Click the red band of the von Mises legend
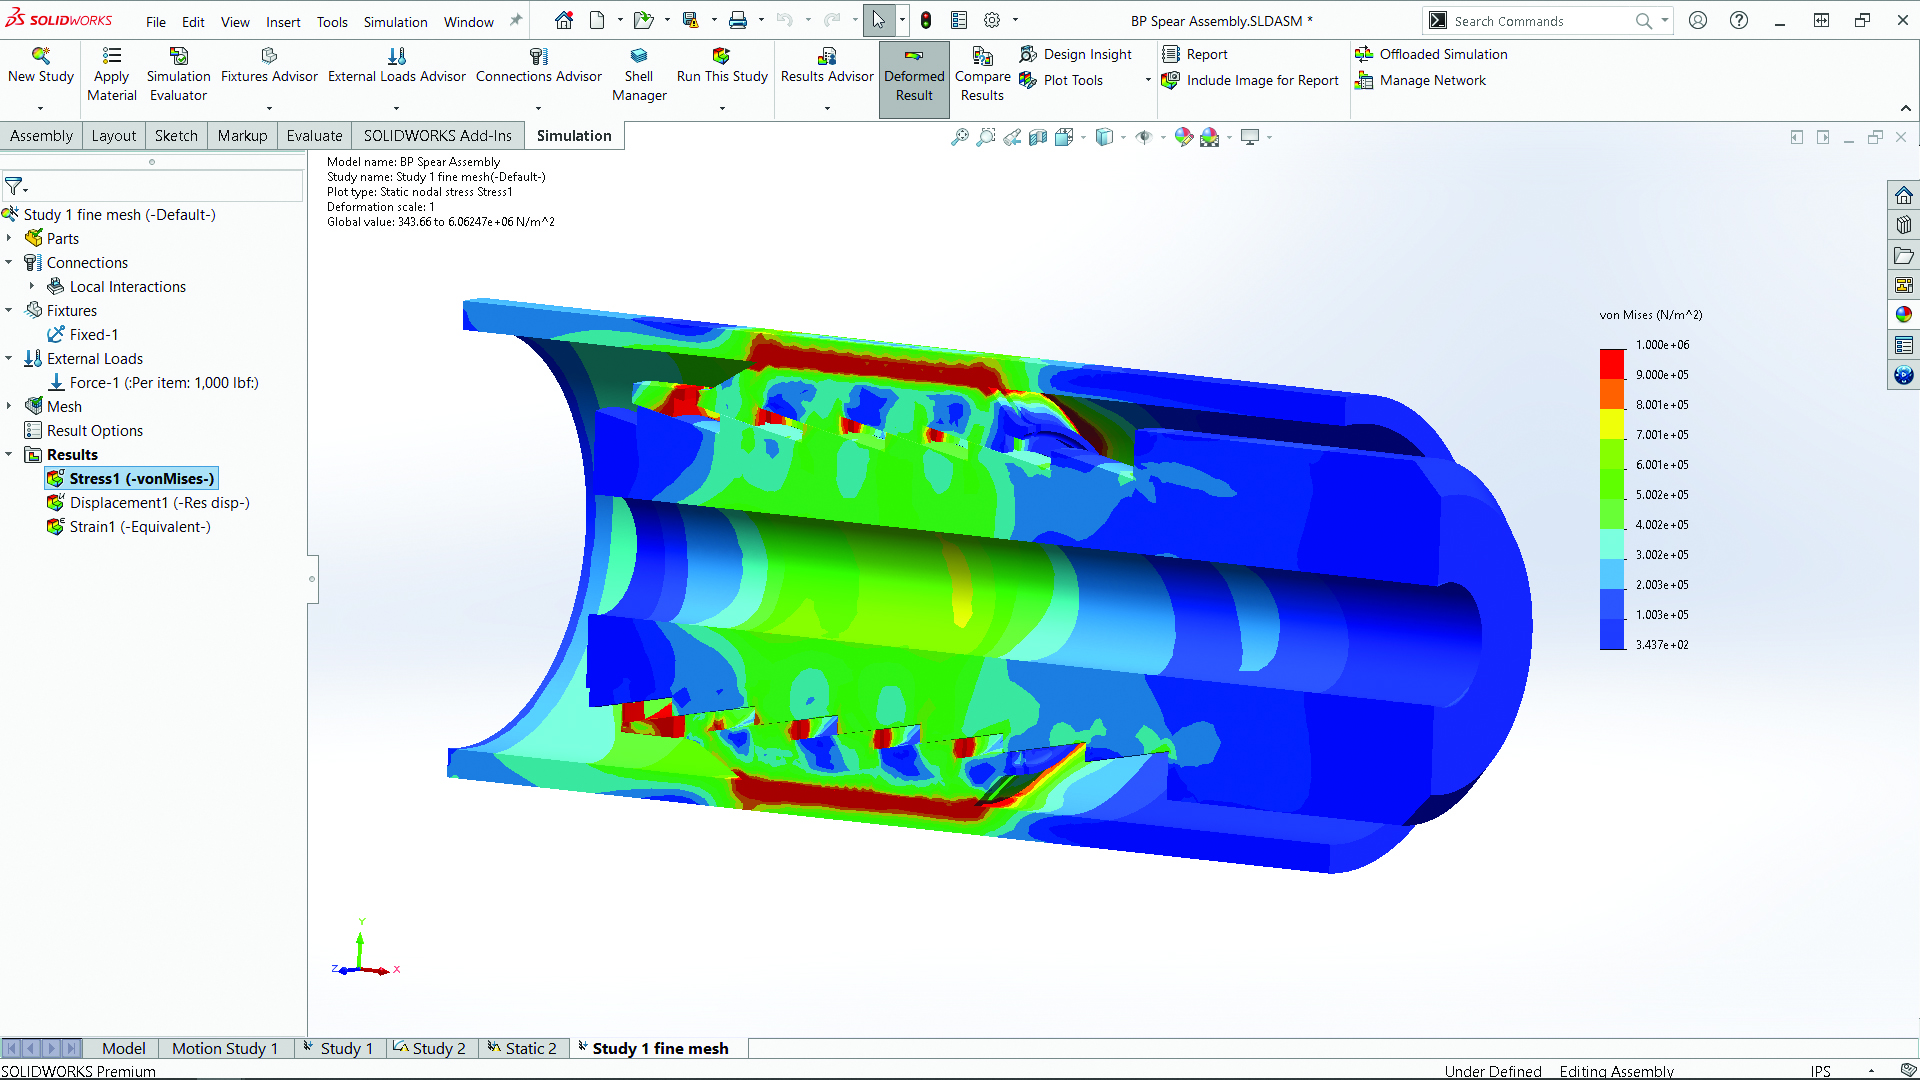 point(1612,363)
